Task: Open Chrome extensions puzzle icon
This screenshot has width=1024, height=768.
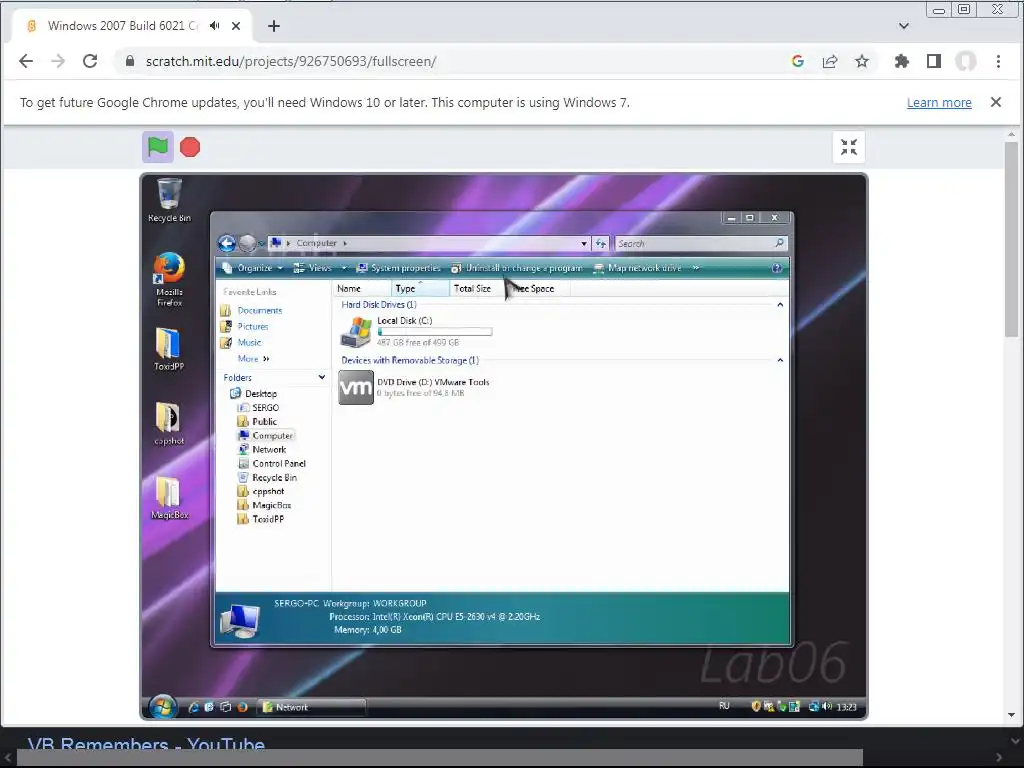Action: 902,61
